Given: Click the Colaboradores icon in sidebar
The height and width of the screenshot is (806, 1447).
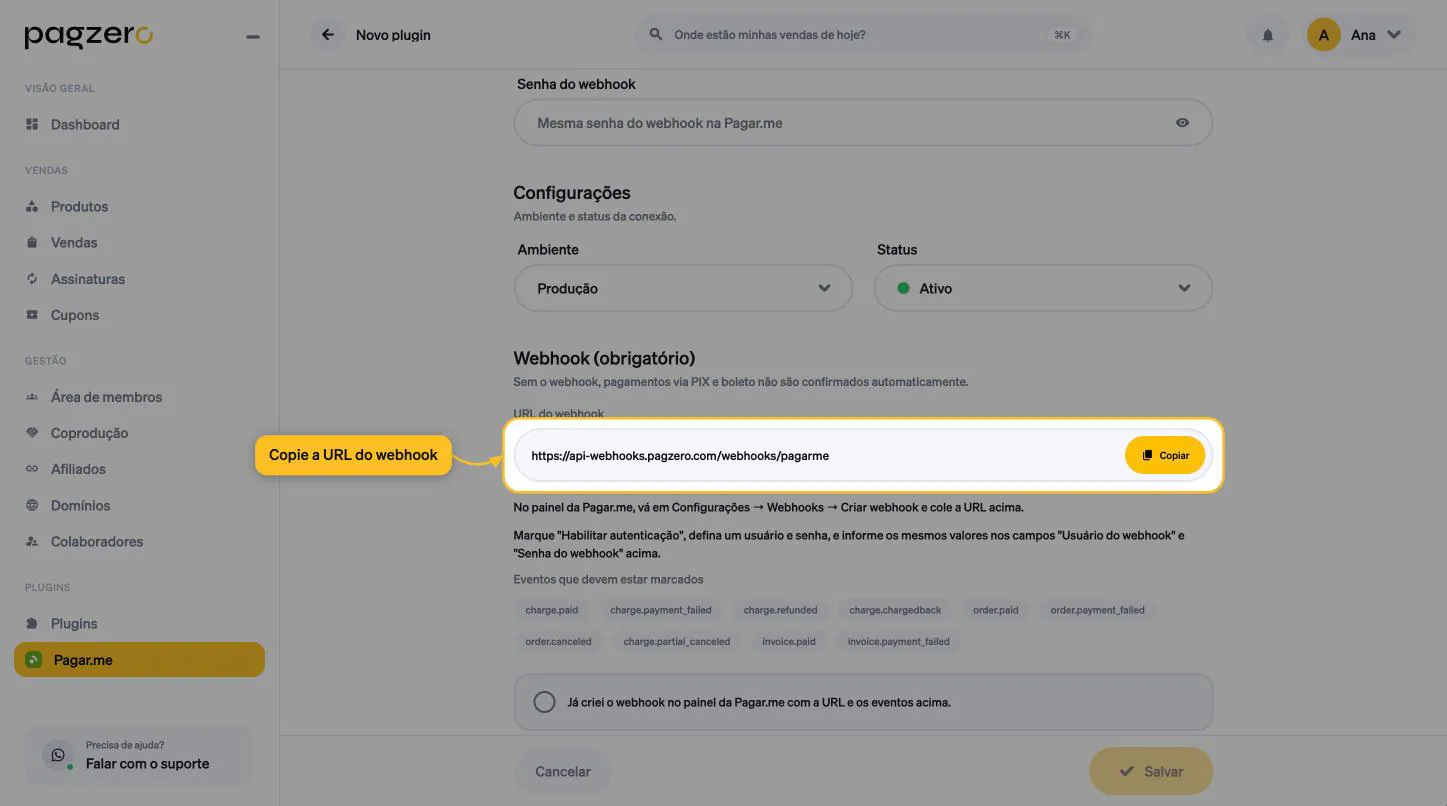Looking at the screenshot, I should [x=32, y=541].
